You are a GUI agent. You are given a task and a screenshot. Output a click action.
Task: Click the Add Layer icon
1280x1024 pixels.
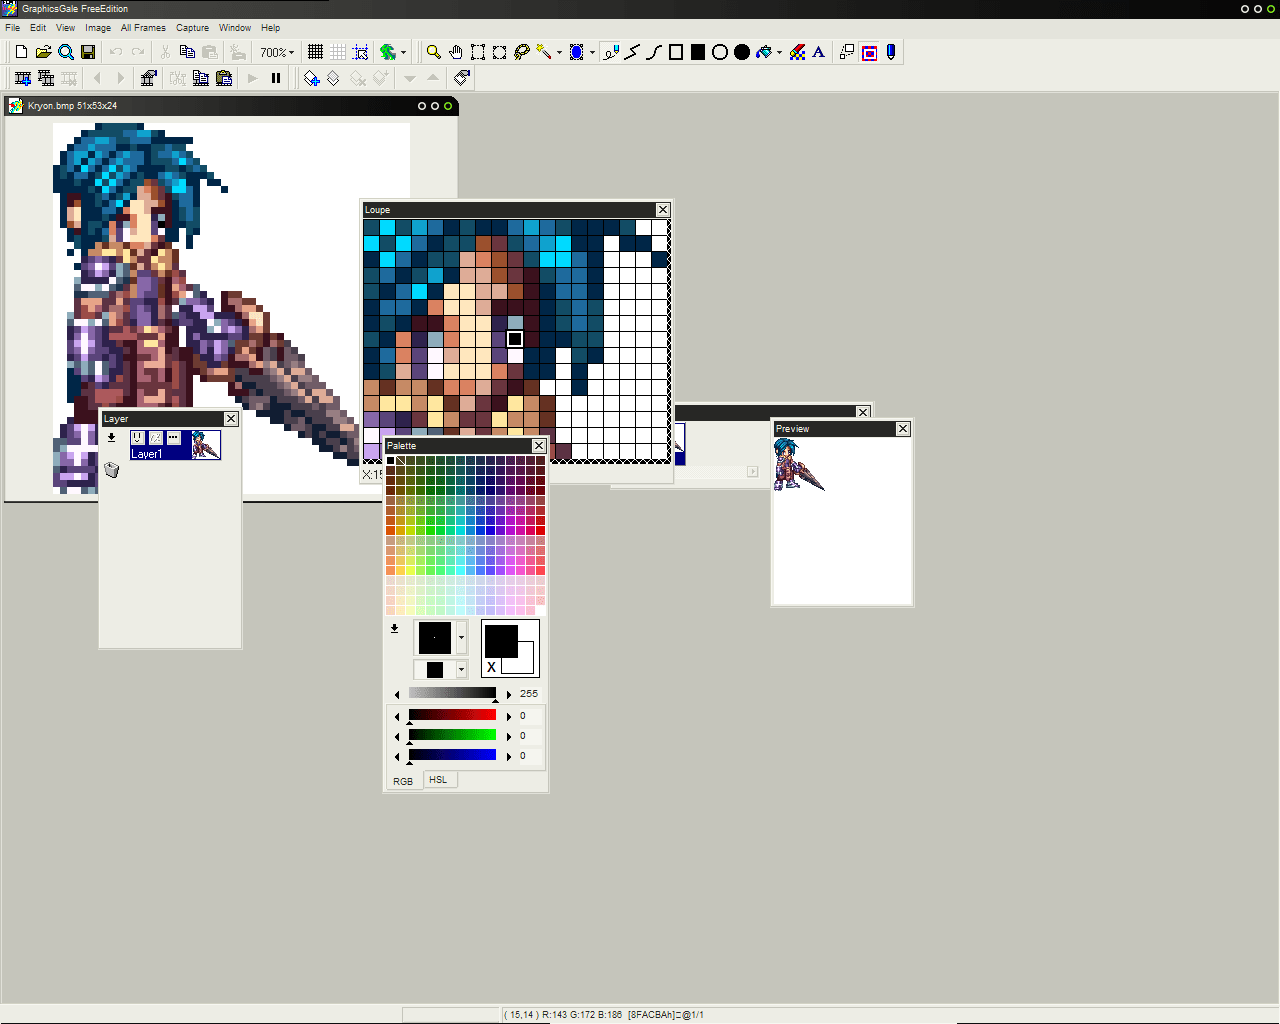point(312,78)
